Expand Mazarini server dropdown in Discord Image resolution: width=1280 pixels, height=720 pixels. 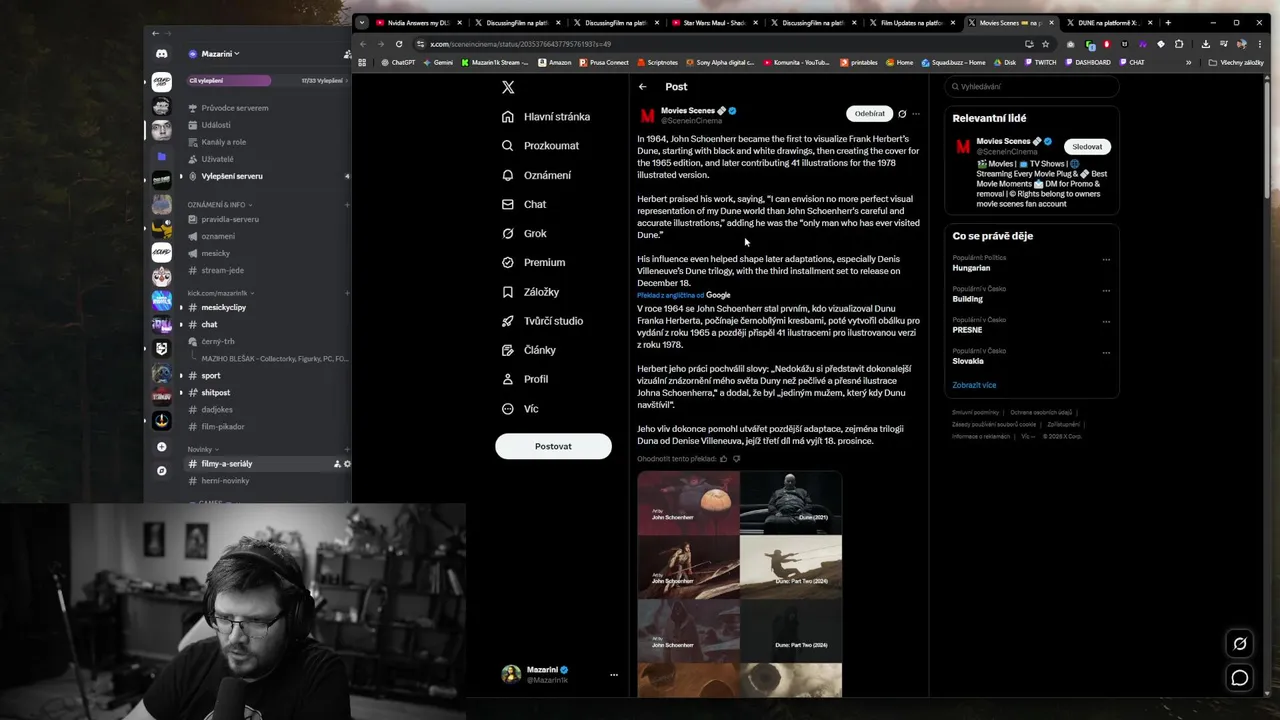220,54
